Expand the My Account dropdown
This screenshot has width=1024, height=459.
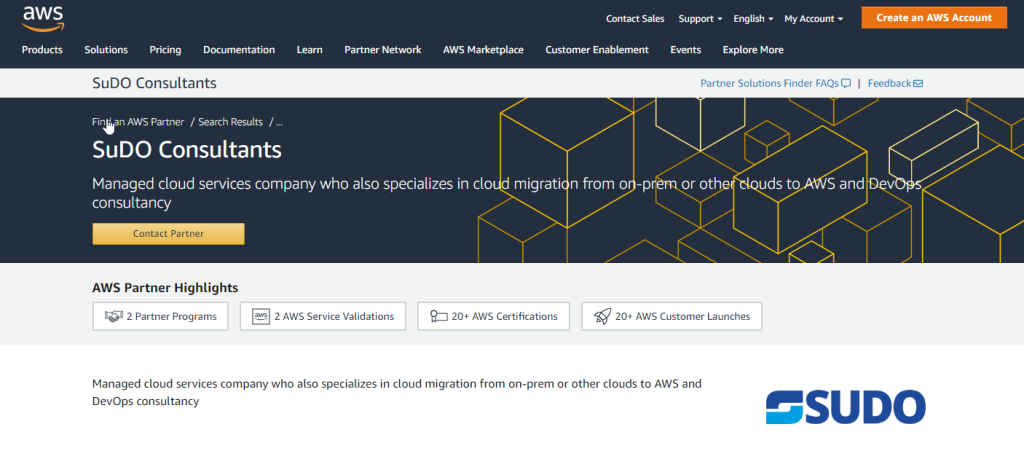click(813, 19)
